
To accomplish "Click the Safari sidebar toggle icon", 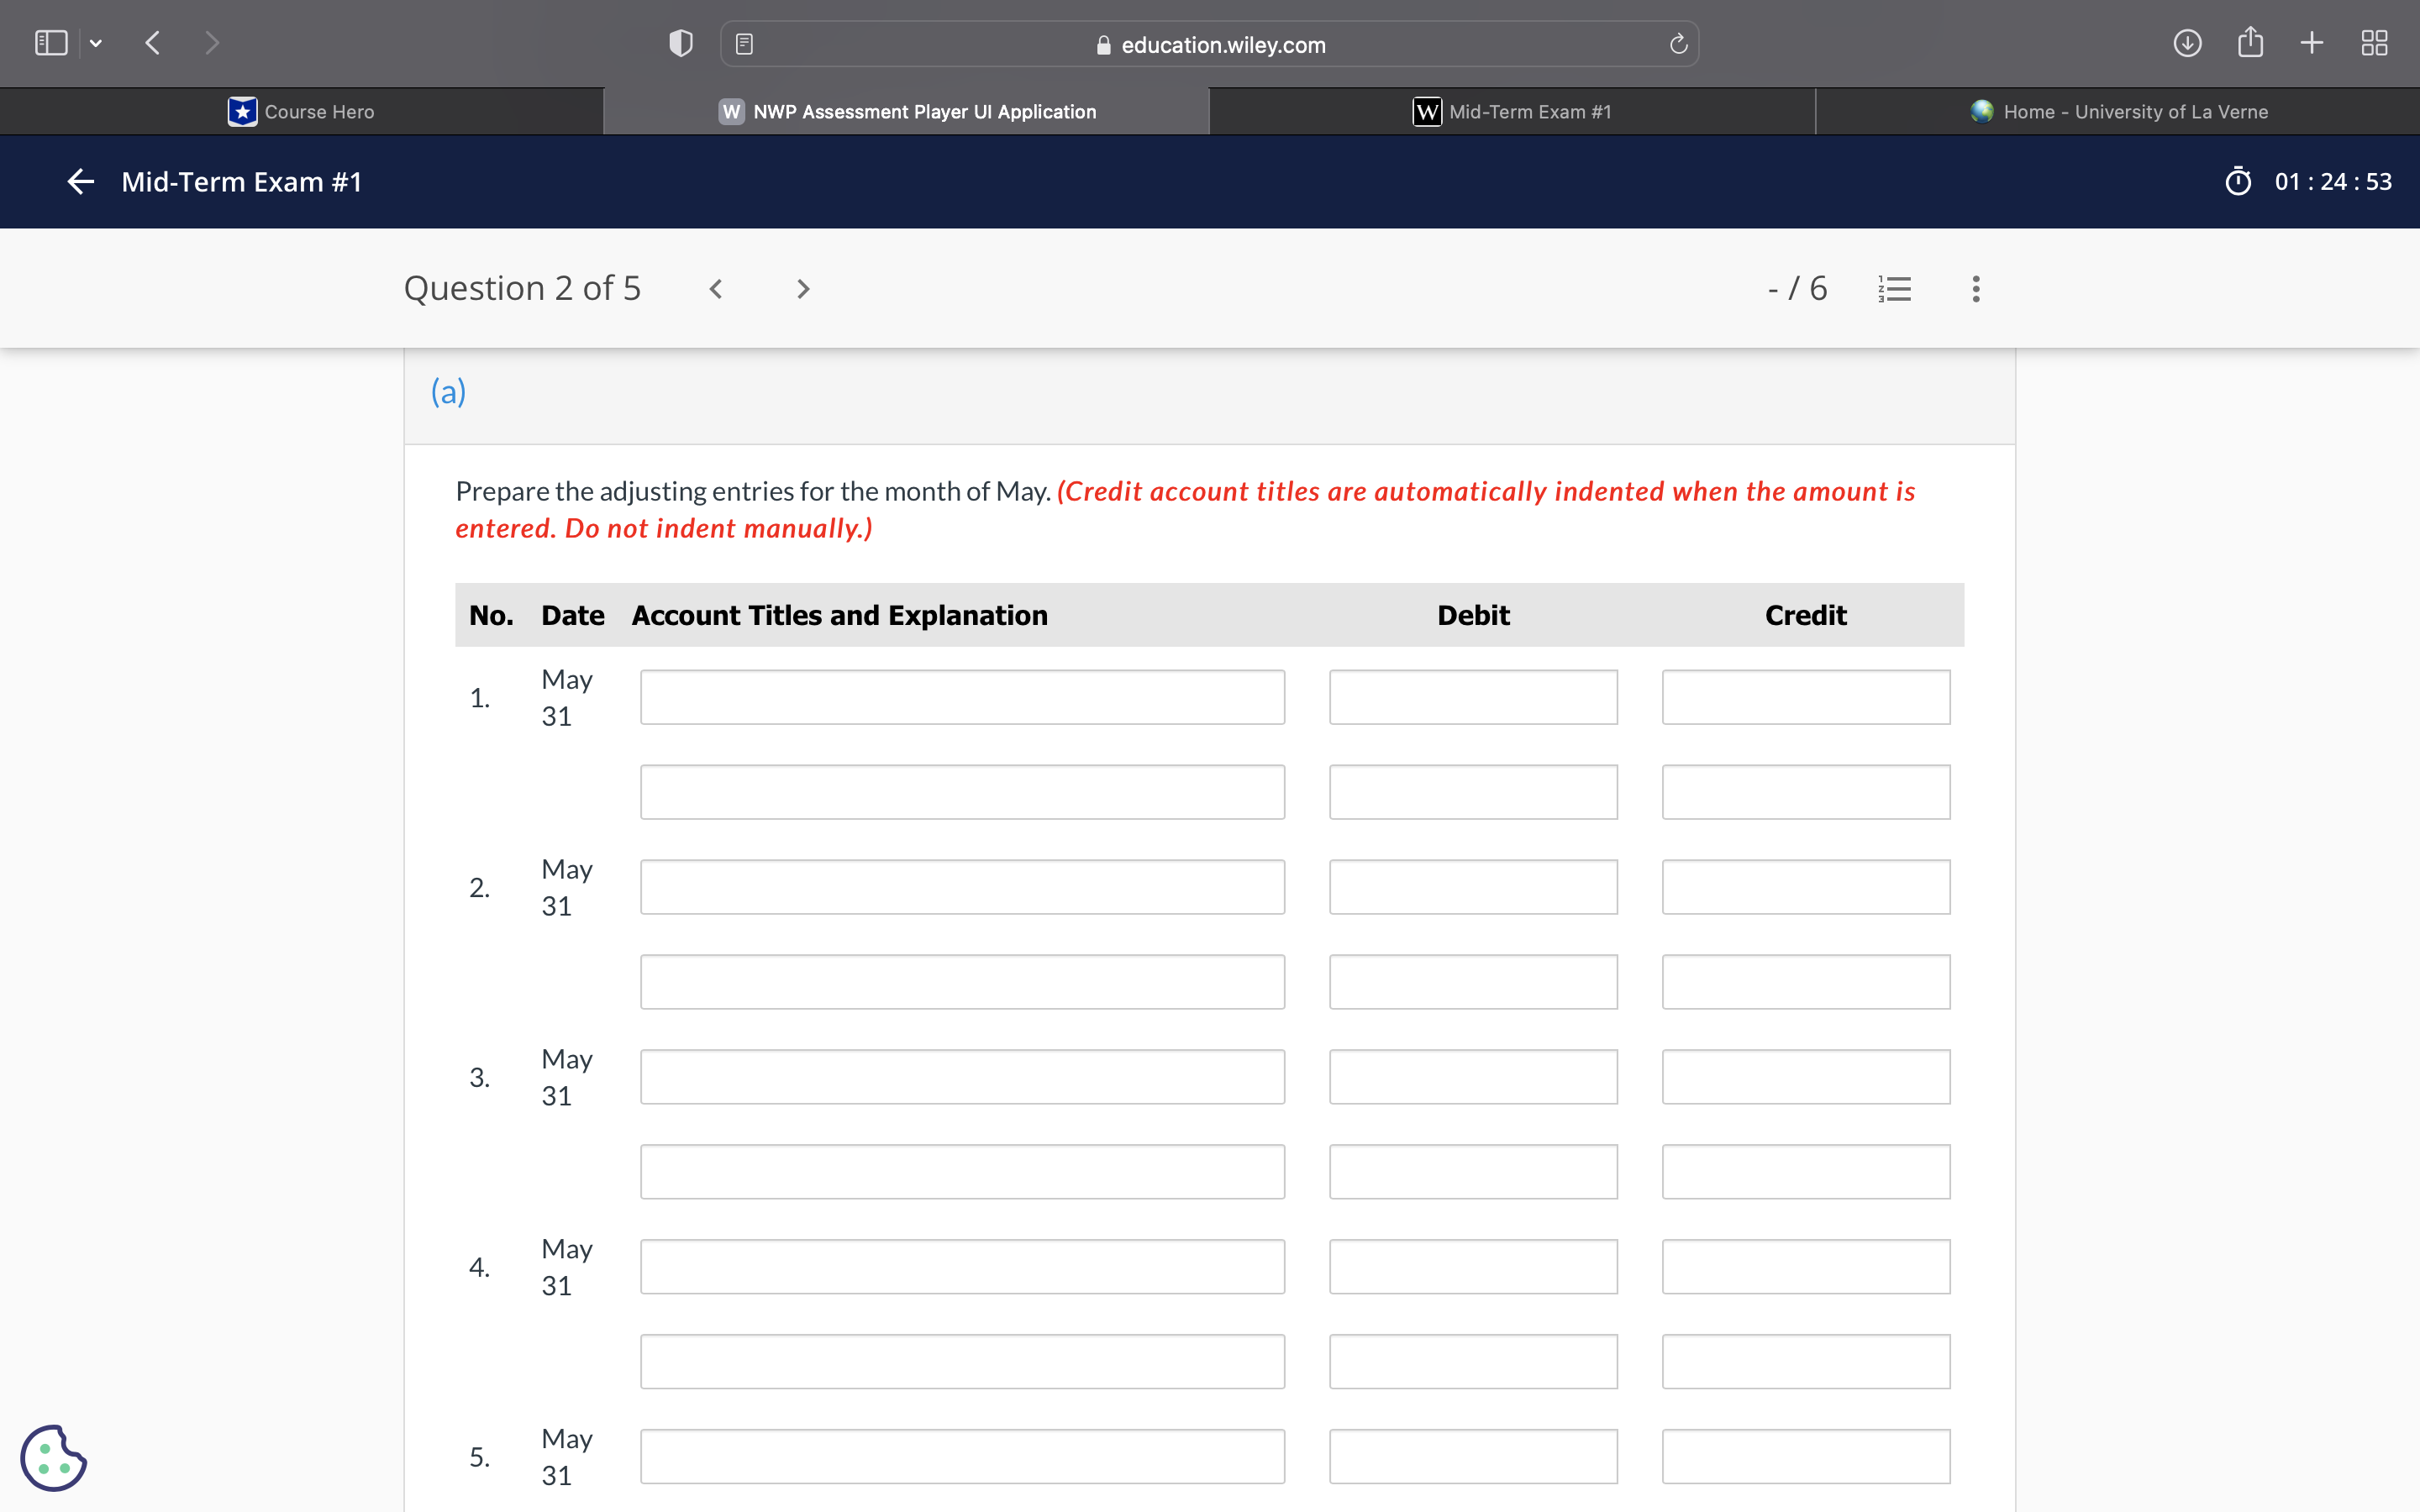I will click(51, 43).
